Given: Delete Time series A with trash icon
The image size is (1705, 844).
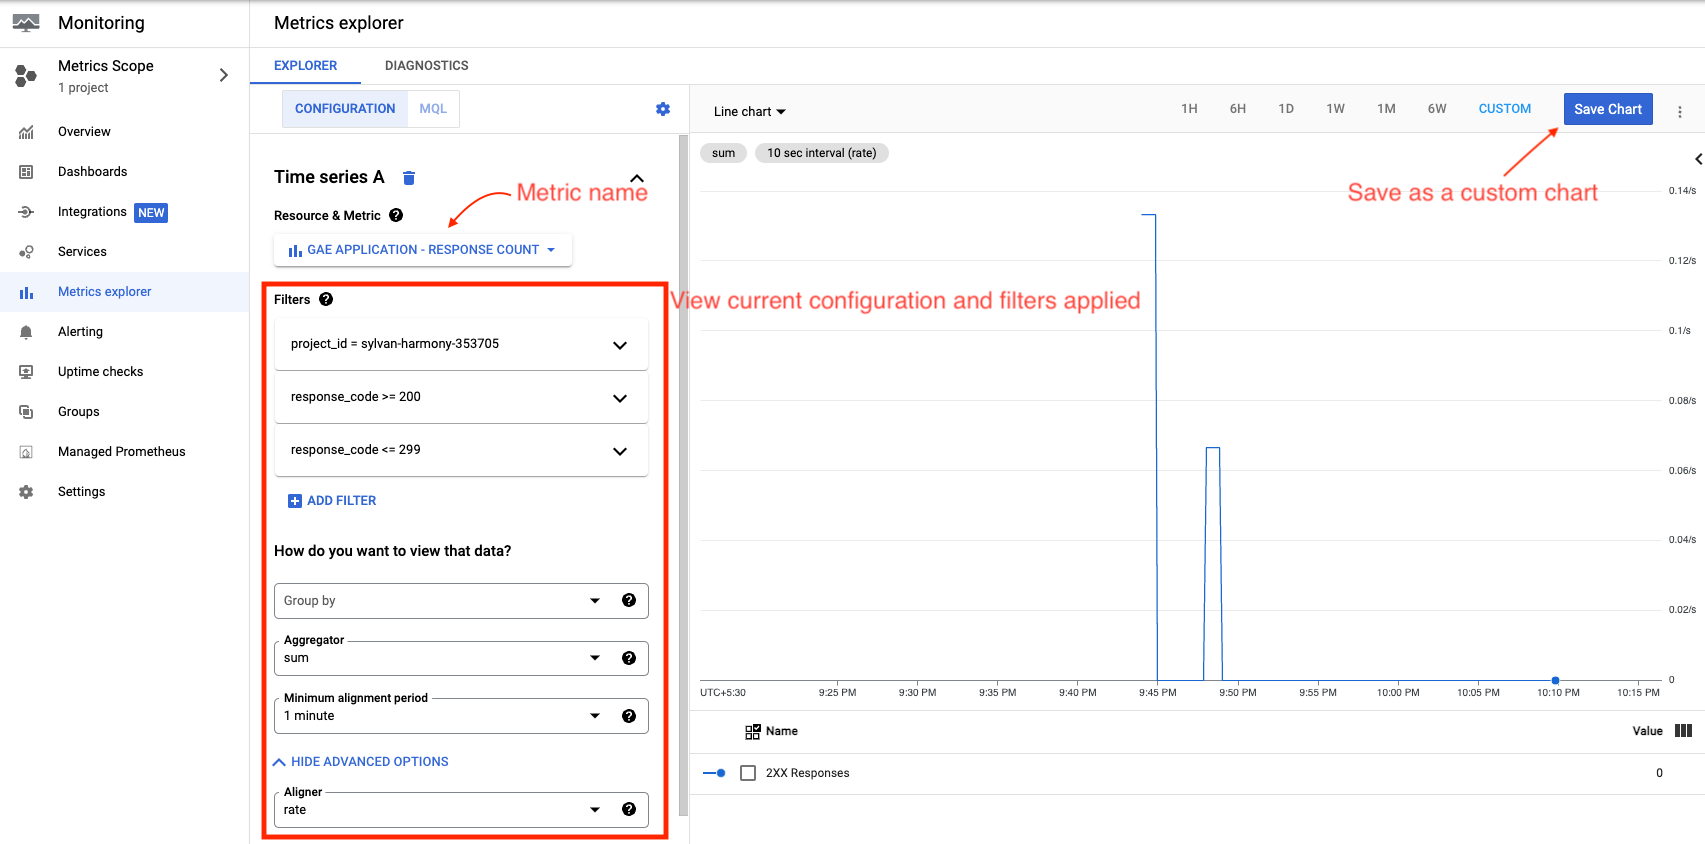Looking at the screenshot, I should click(408, 178).
